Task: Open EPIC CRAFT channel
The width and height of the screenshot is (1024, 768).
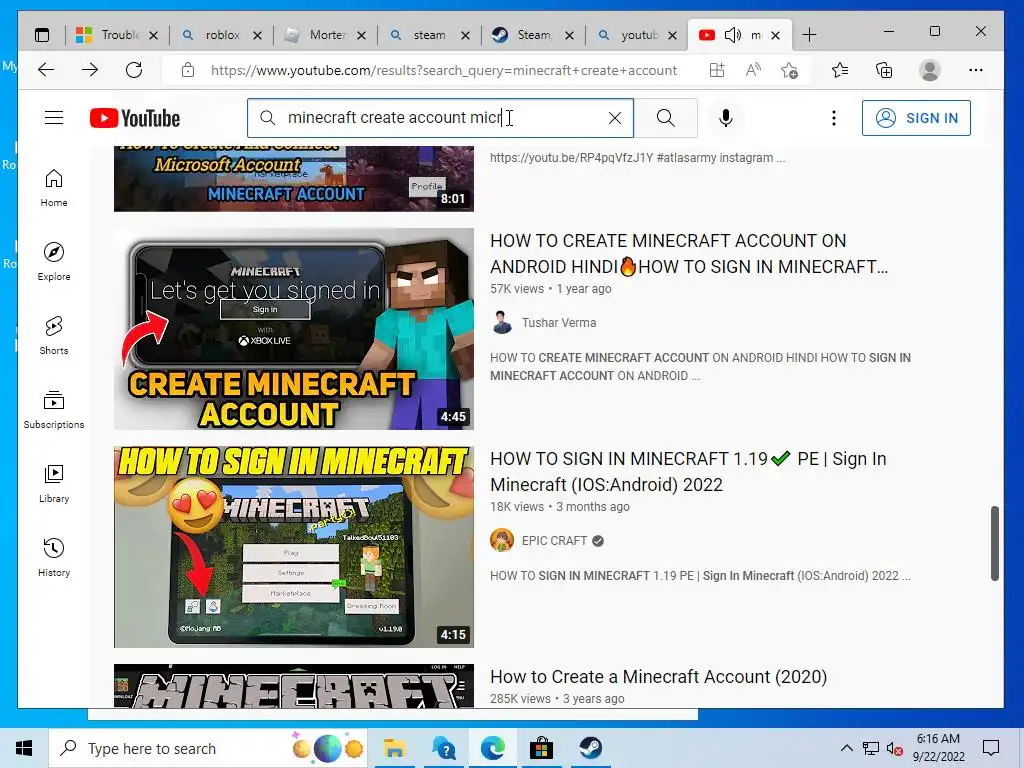Action: click(x=554, y=541)
